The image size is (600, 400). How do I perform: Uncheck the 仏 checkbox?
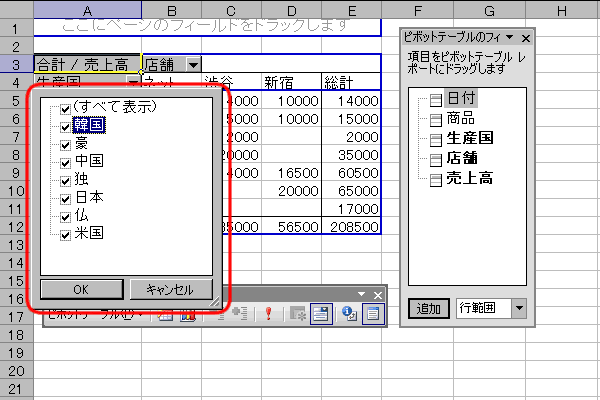click(x=65, y=217)
